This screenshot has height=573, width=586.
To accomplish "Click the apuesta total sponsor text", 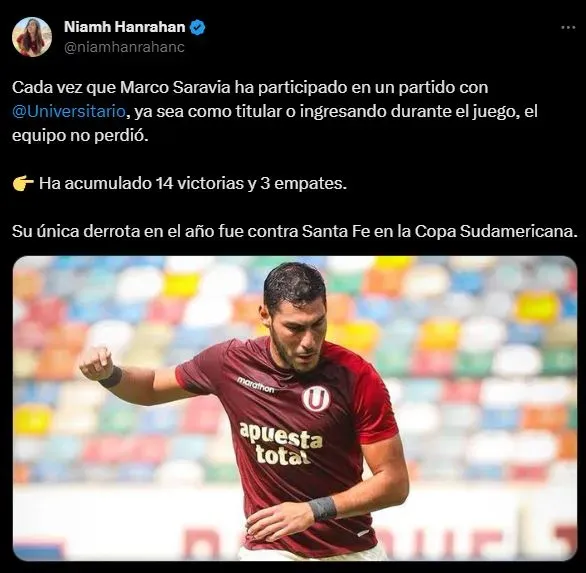I will (x=281, y=444).
